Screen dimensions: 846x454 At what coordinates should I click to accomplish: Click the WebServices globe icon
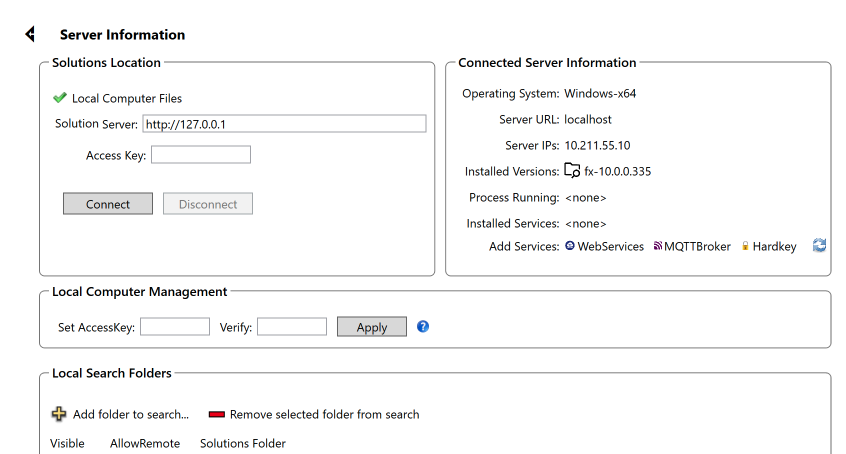coord(570,246)
